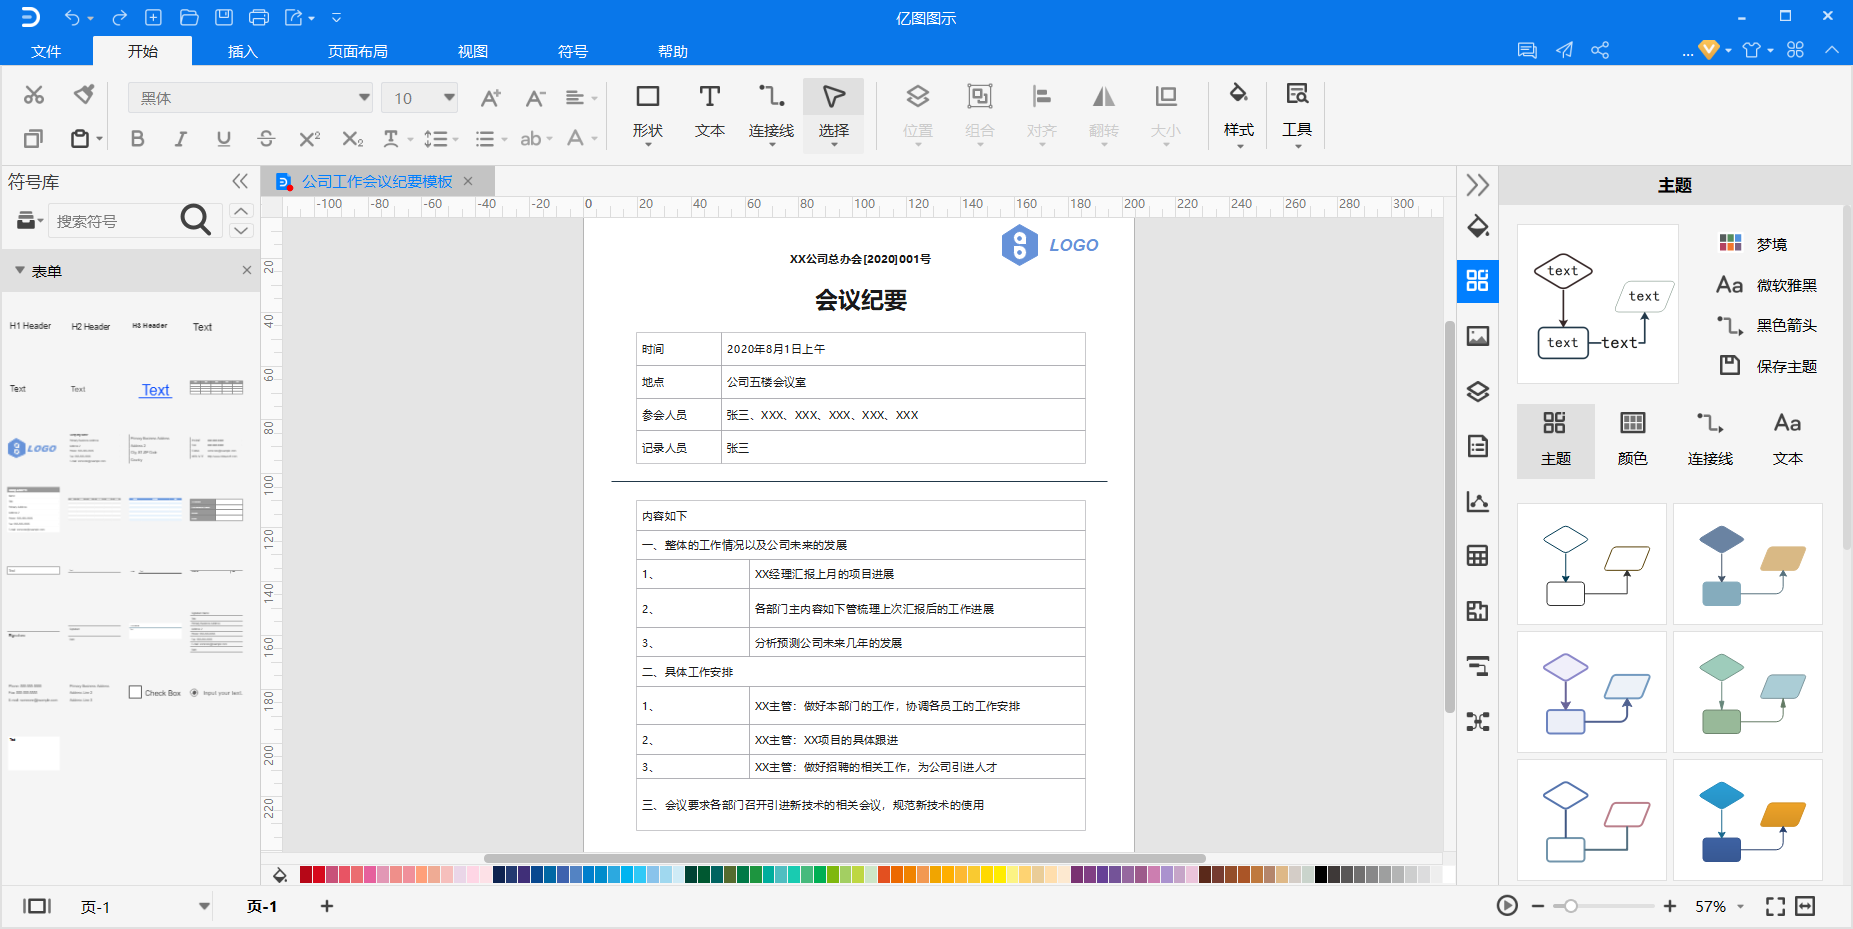Screen dimensions: 1853x929
Task: Open the font size dropdown showing 10
Action: point(449,97)
